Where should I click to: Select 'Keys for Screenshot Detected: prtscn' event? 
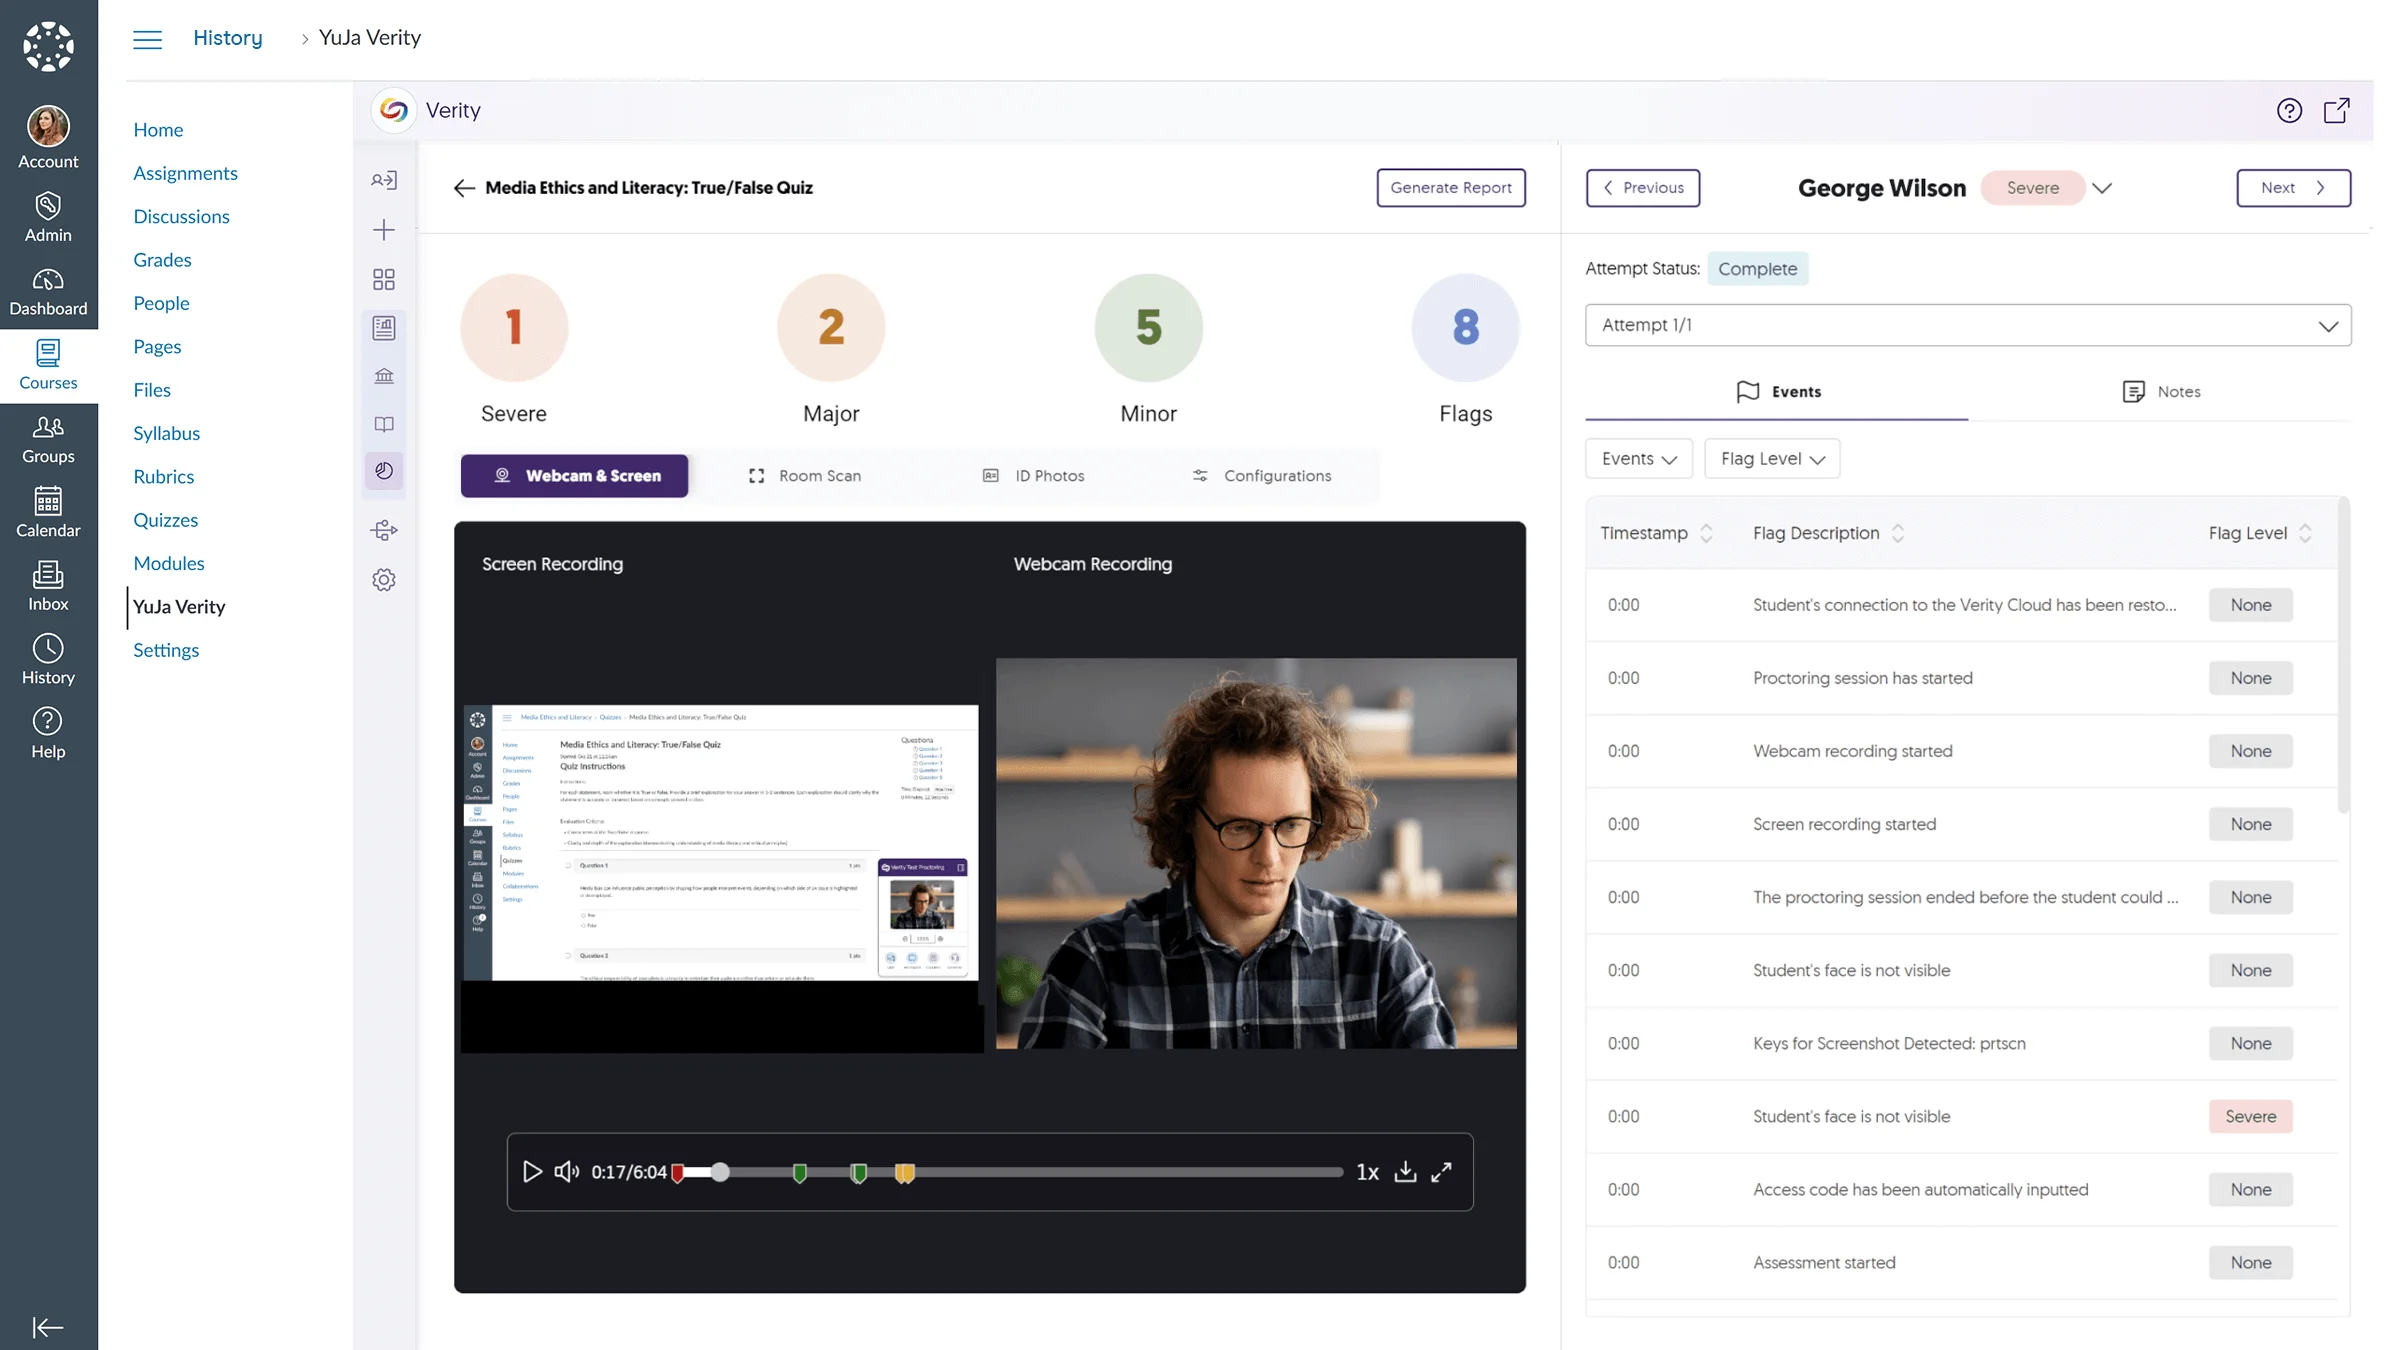[1961, 1043]
